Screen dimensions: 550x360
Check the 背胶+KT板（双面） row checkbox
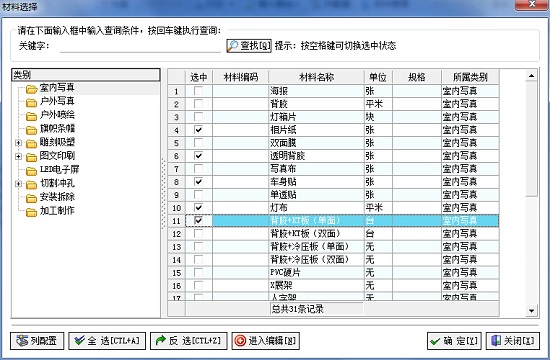(198, 234)
